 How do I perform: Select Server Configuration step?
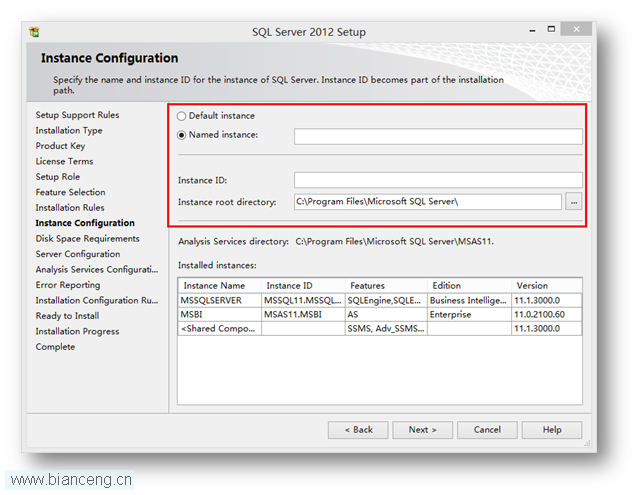point(78,254)
